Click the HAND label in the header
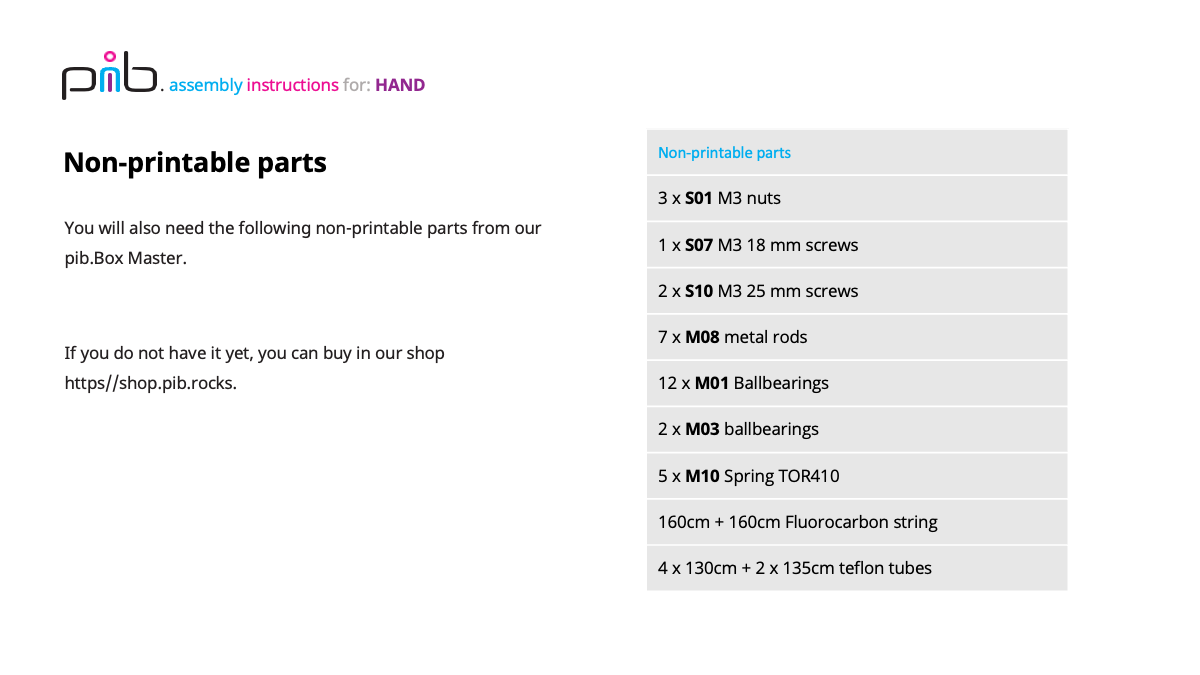 [x=400, y=85]
